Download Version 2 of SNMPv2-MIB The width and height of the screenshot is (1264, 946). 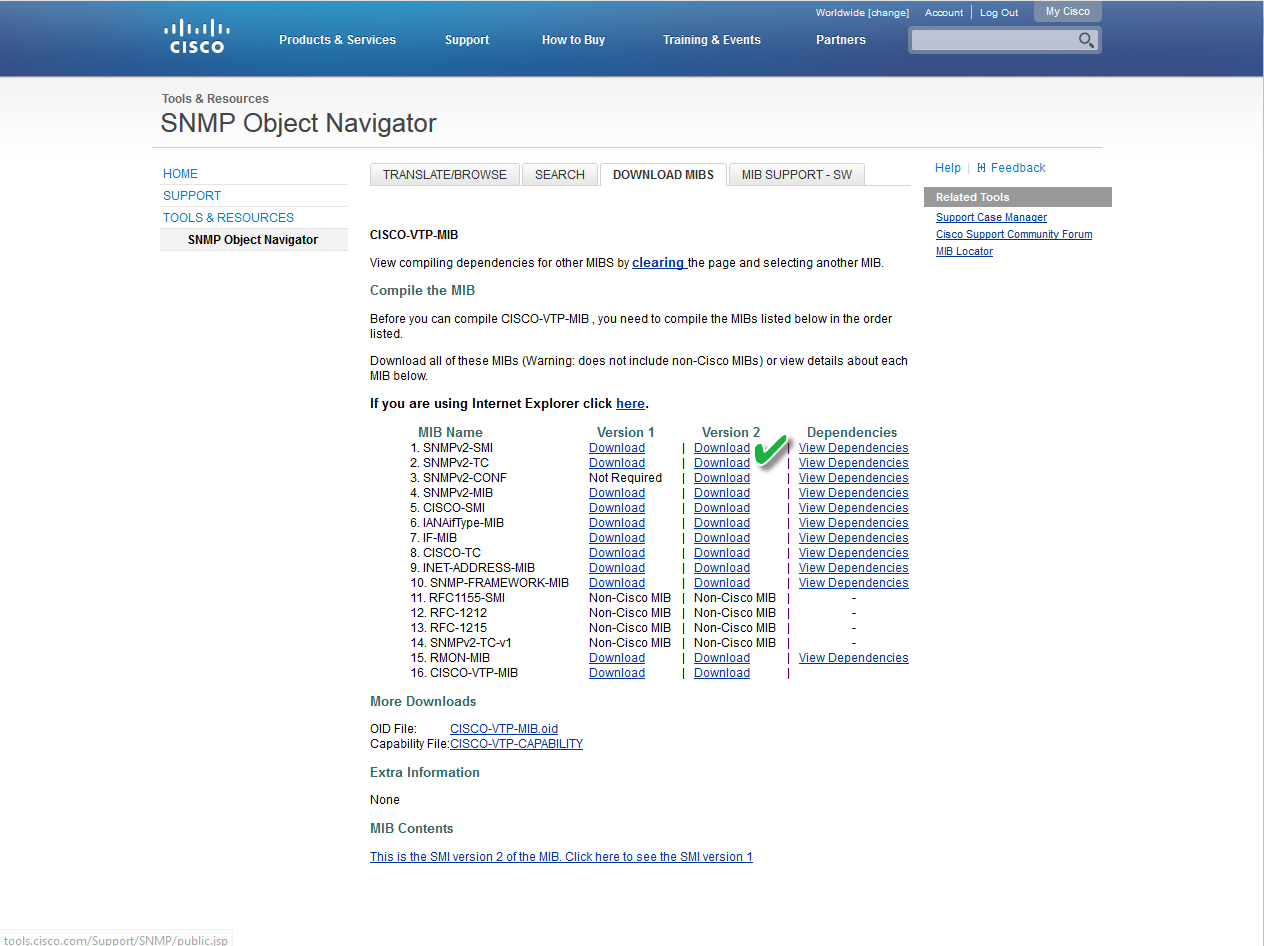722,493
